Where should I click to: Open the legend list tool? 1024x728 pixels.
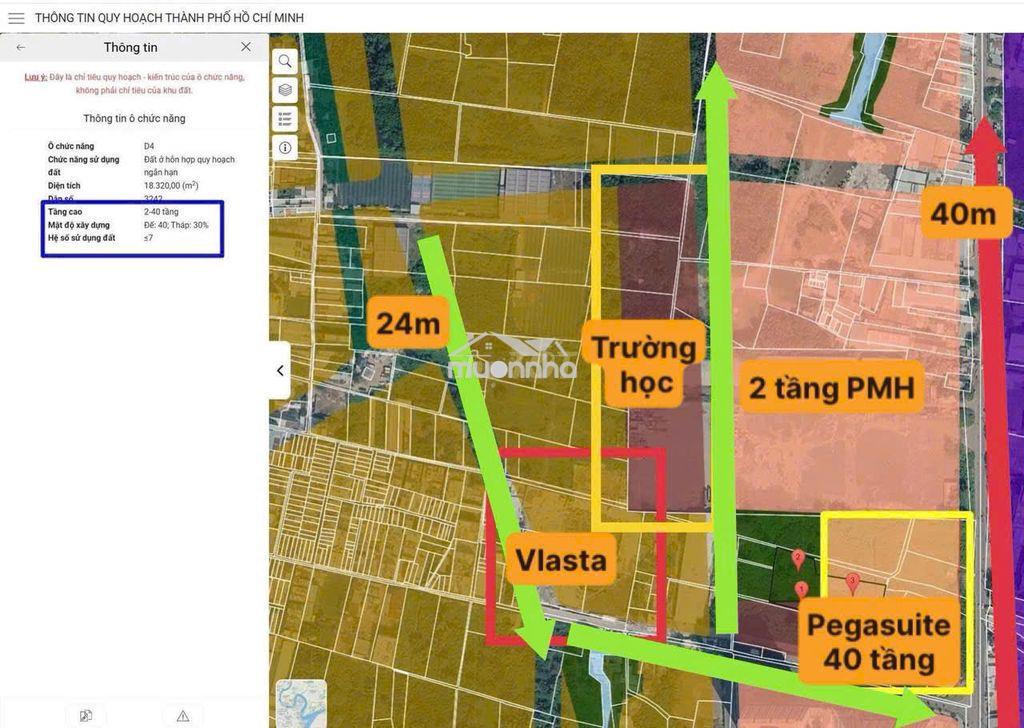[285, 119]
